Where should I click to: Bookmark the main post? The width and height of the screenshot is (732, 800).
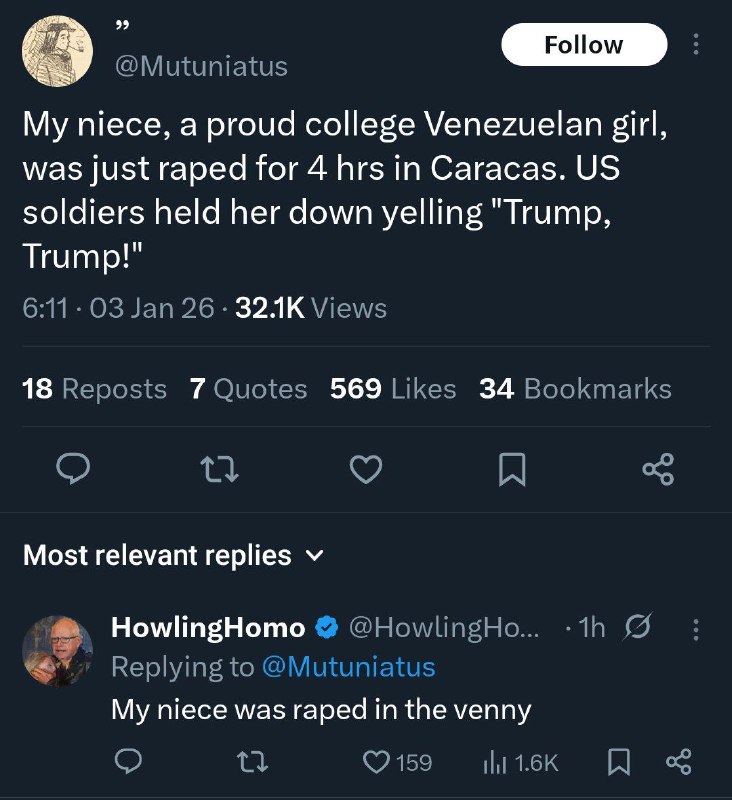point(511,469)
